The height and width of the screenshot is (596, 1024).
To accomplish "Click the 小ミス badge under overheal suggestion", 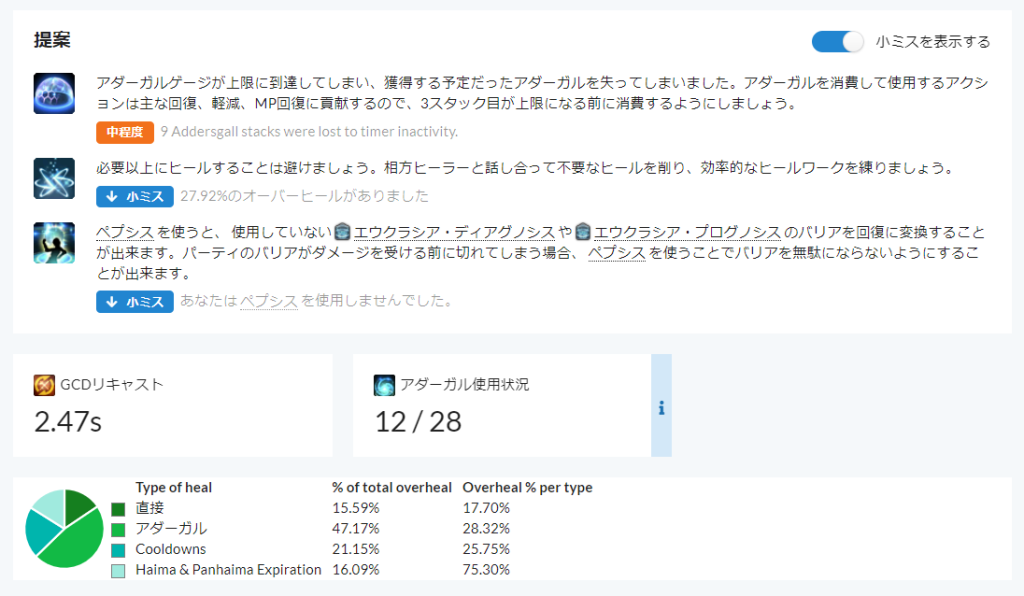I will click(x=135, y=196).
